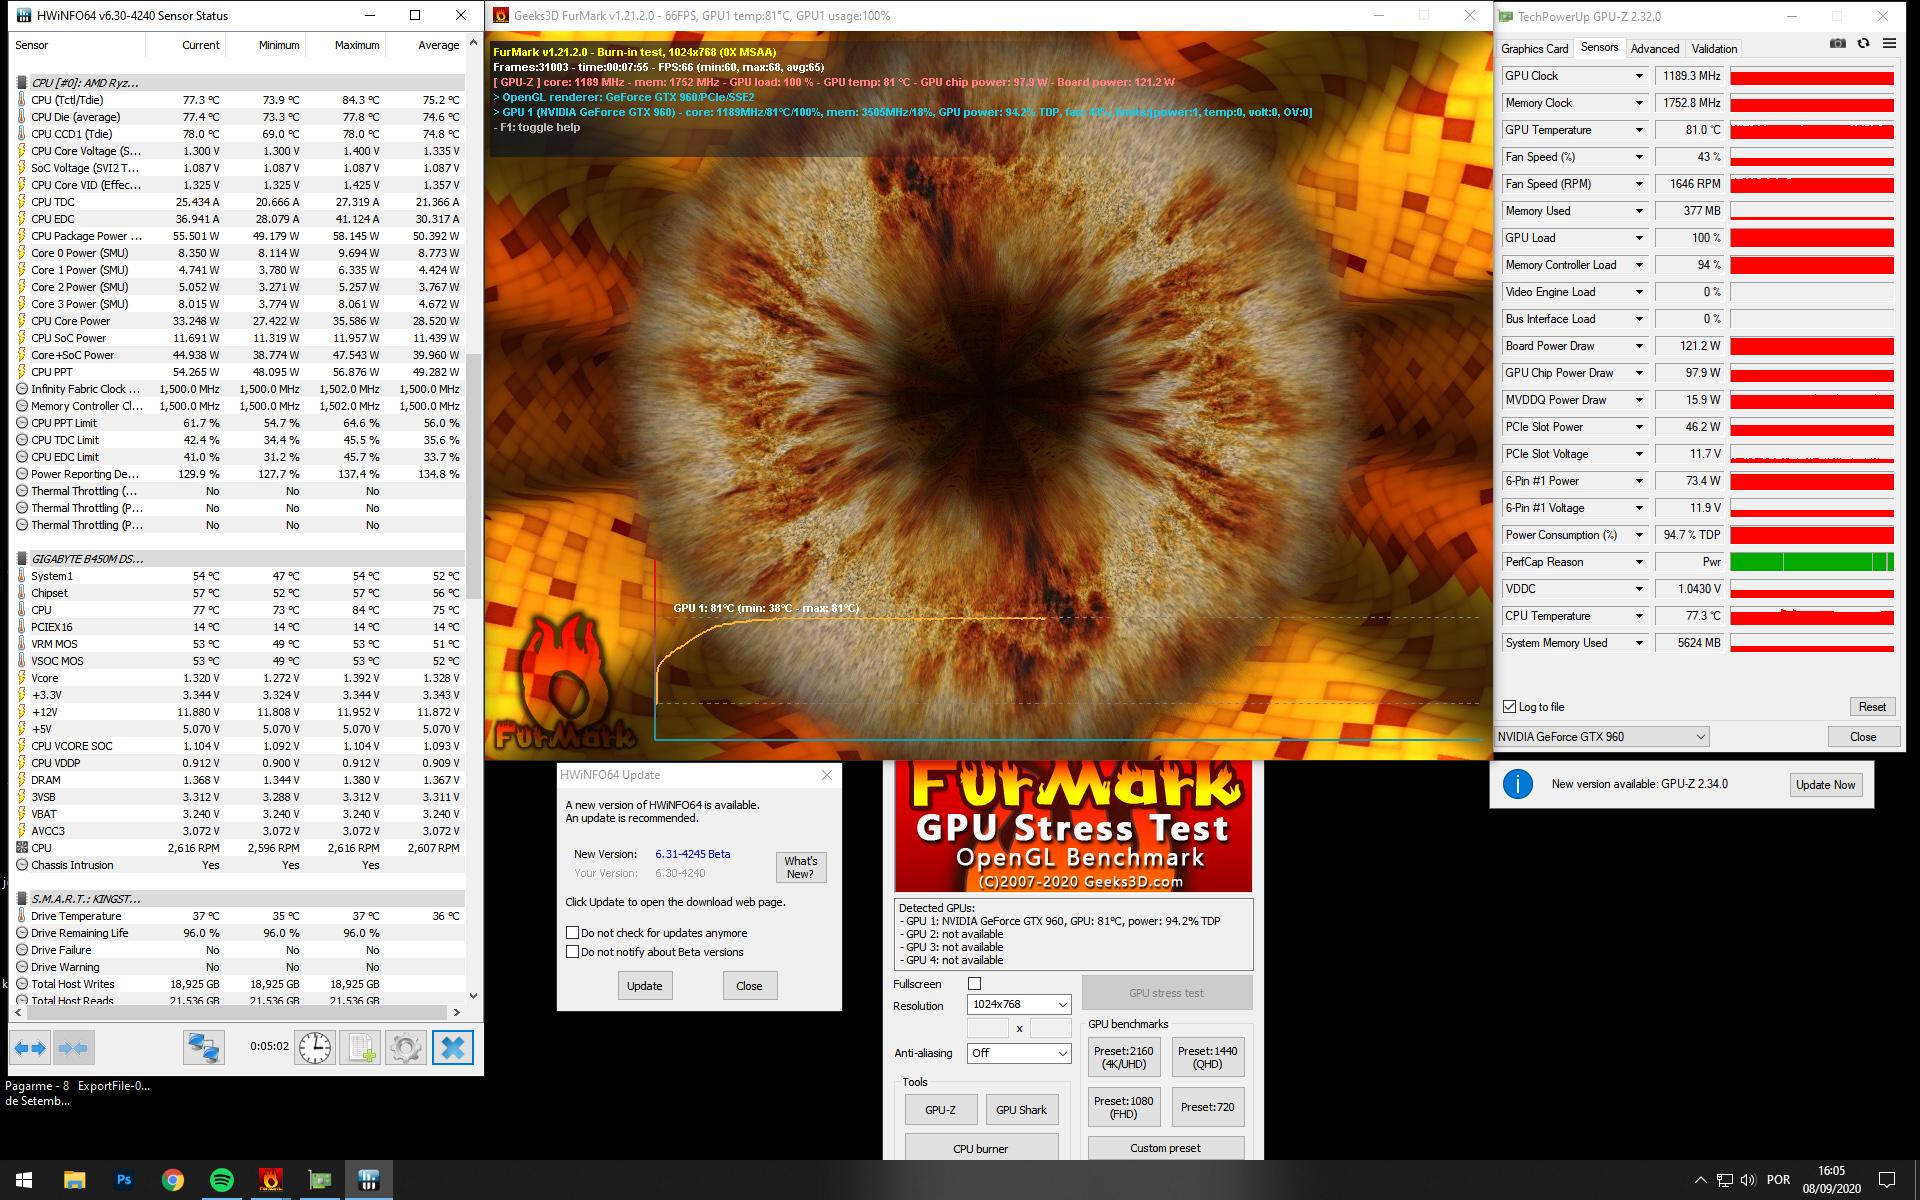The image size is (1920, 1200).
Task: Click GPU-Z Reset button
Action: [x=1872, y=707]
